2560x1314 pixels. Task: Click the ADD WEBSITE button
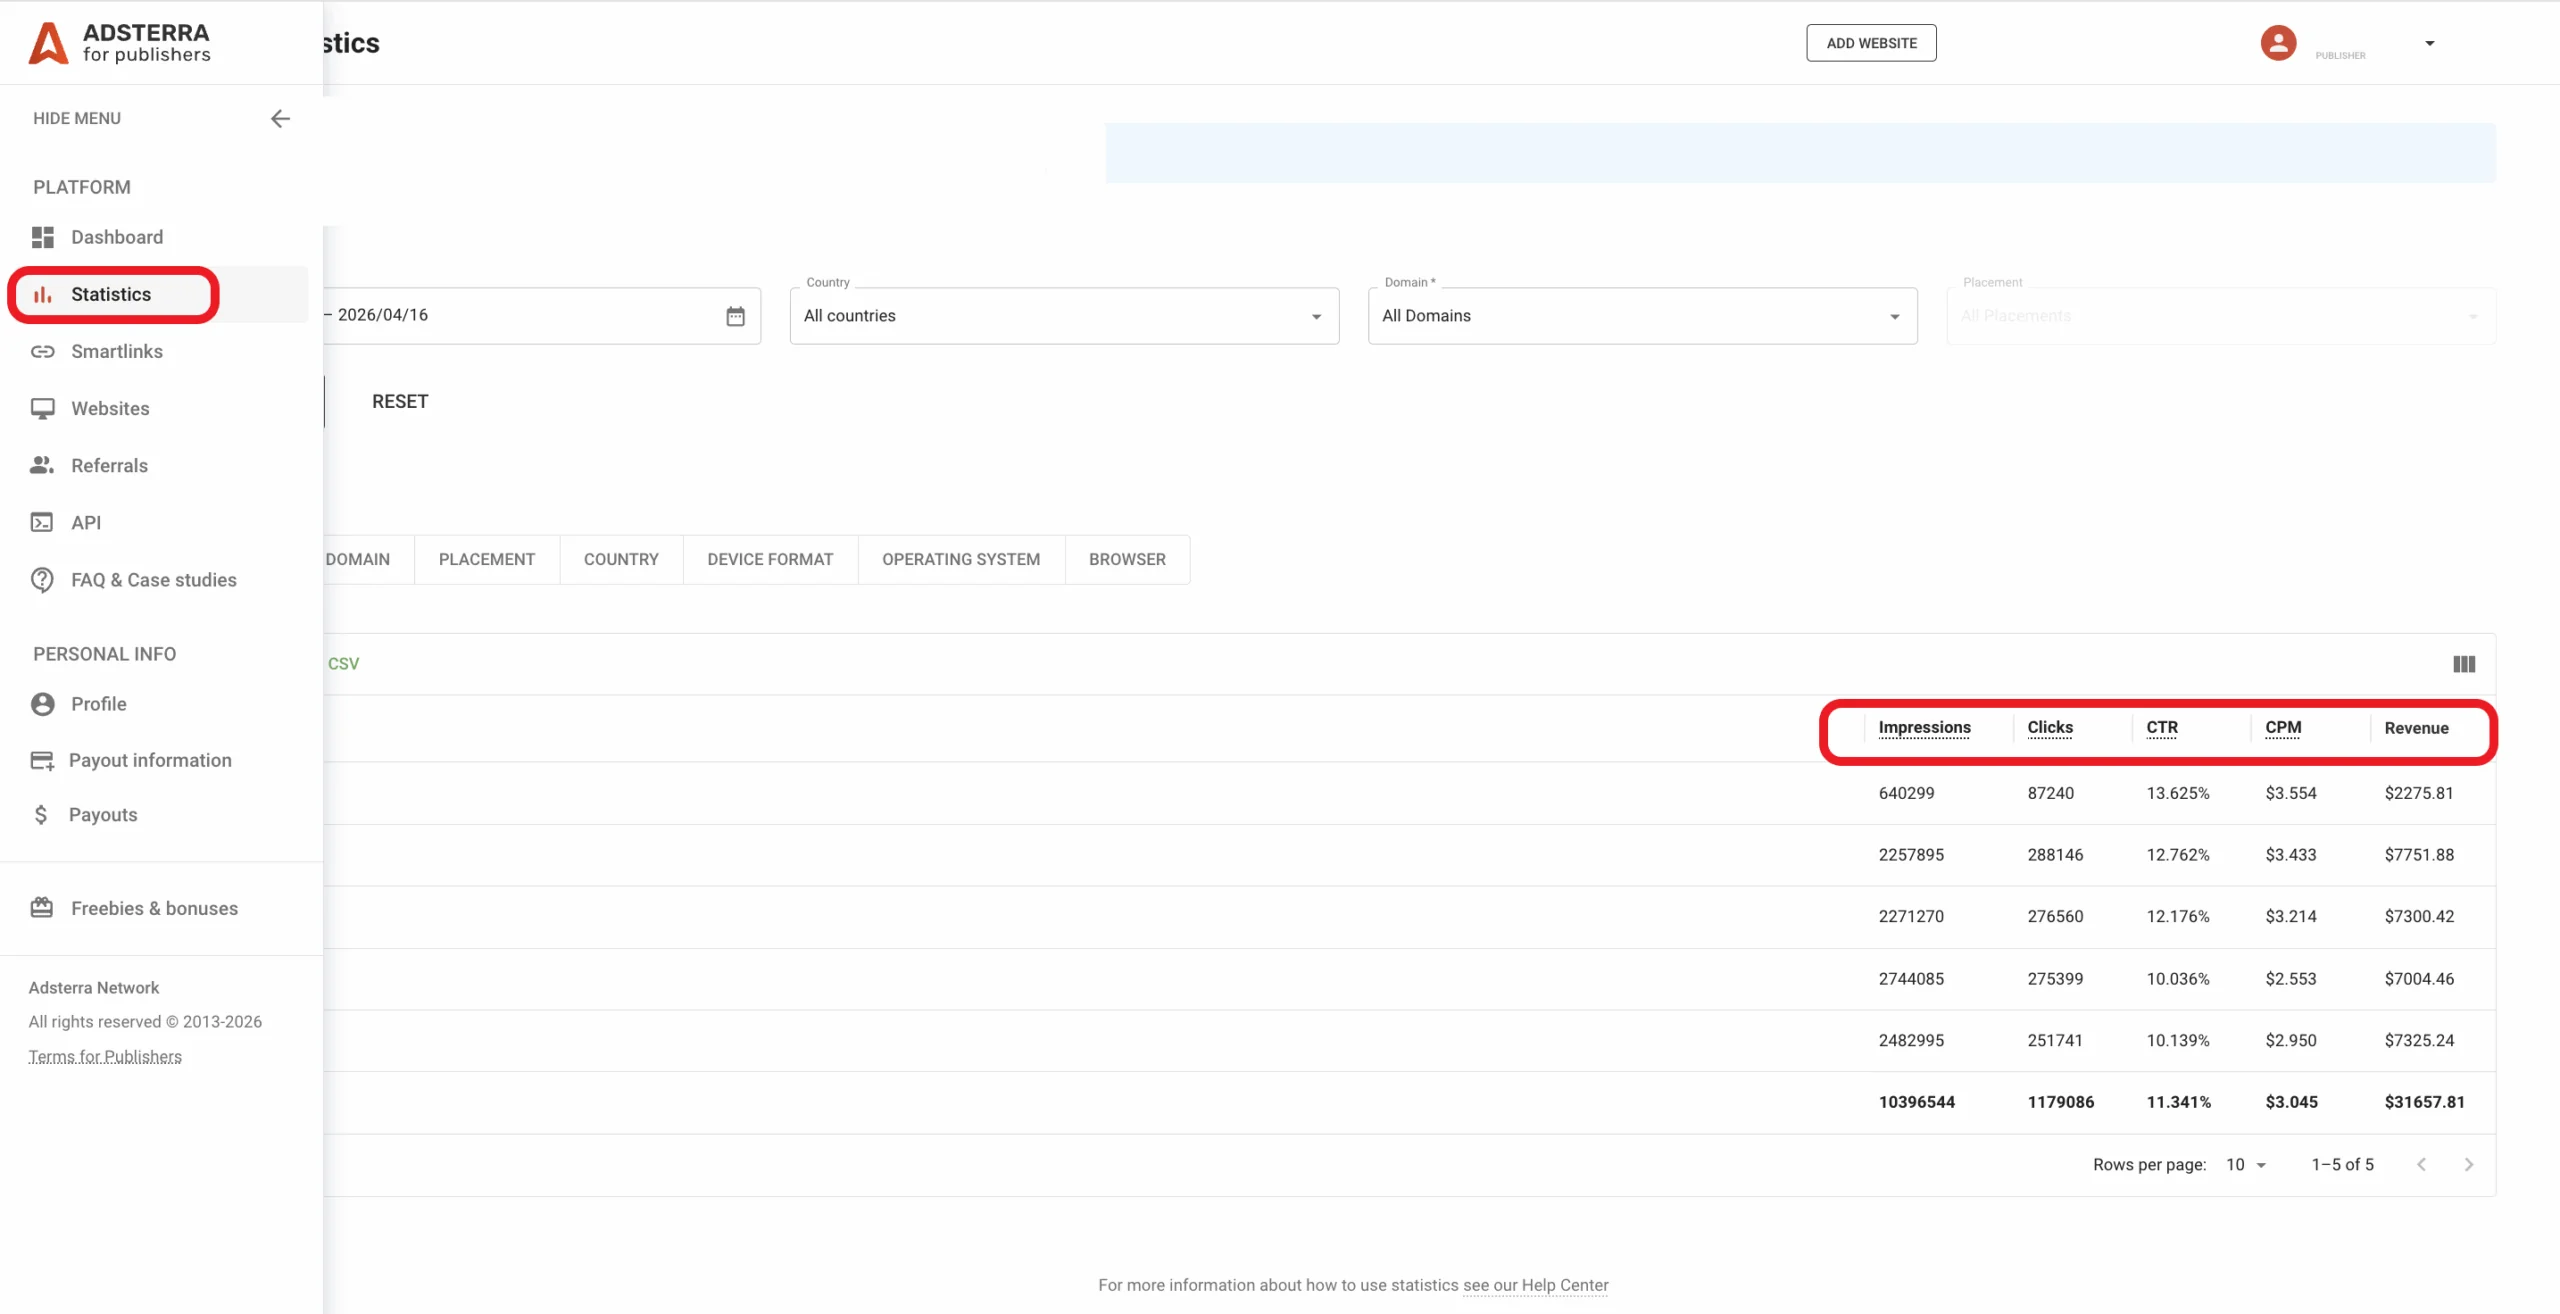tap(1870, 43)
